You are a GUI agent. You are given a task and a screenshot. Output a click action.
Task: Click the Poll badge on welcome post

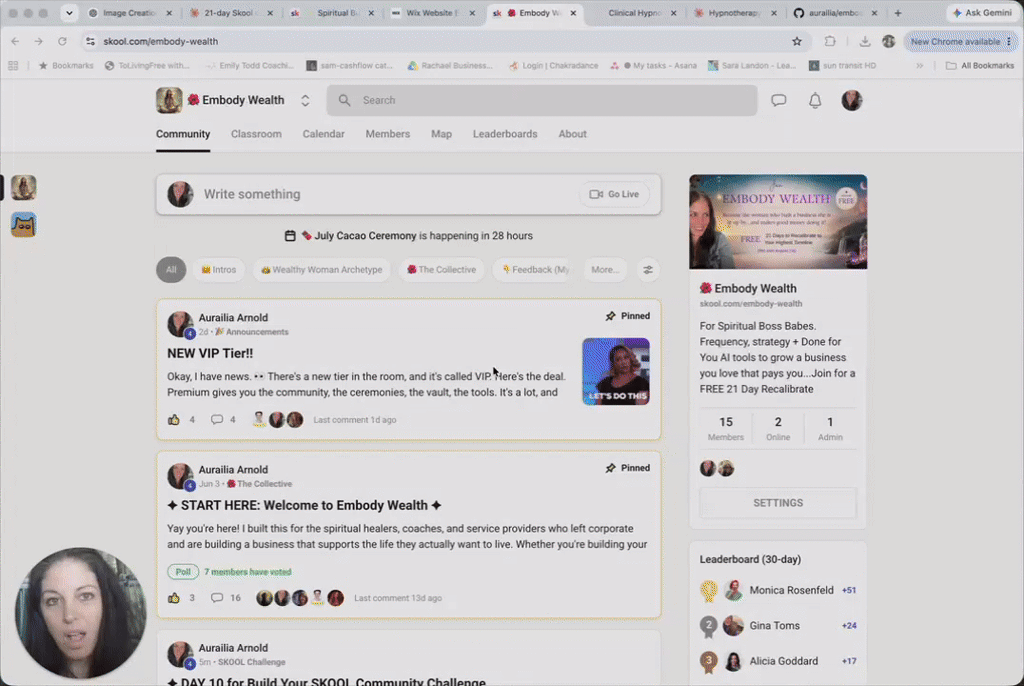point(183,572)
